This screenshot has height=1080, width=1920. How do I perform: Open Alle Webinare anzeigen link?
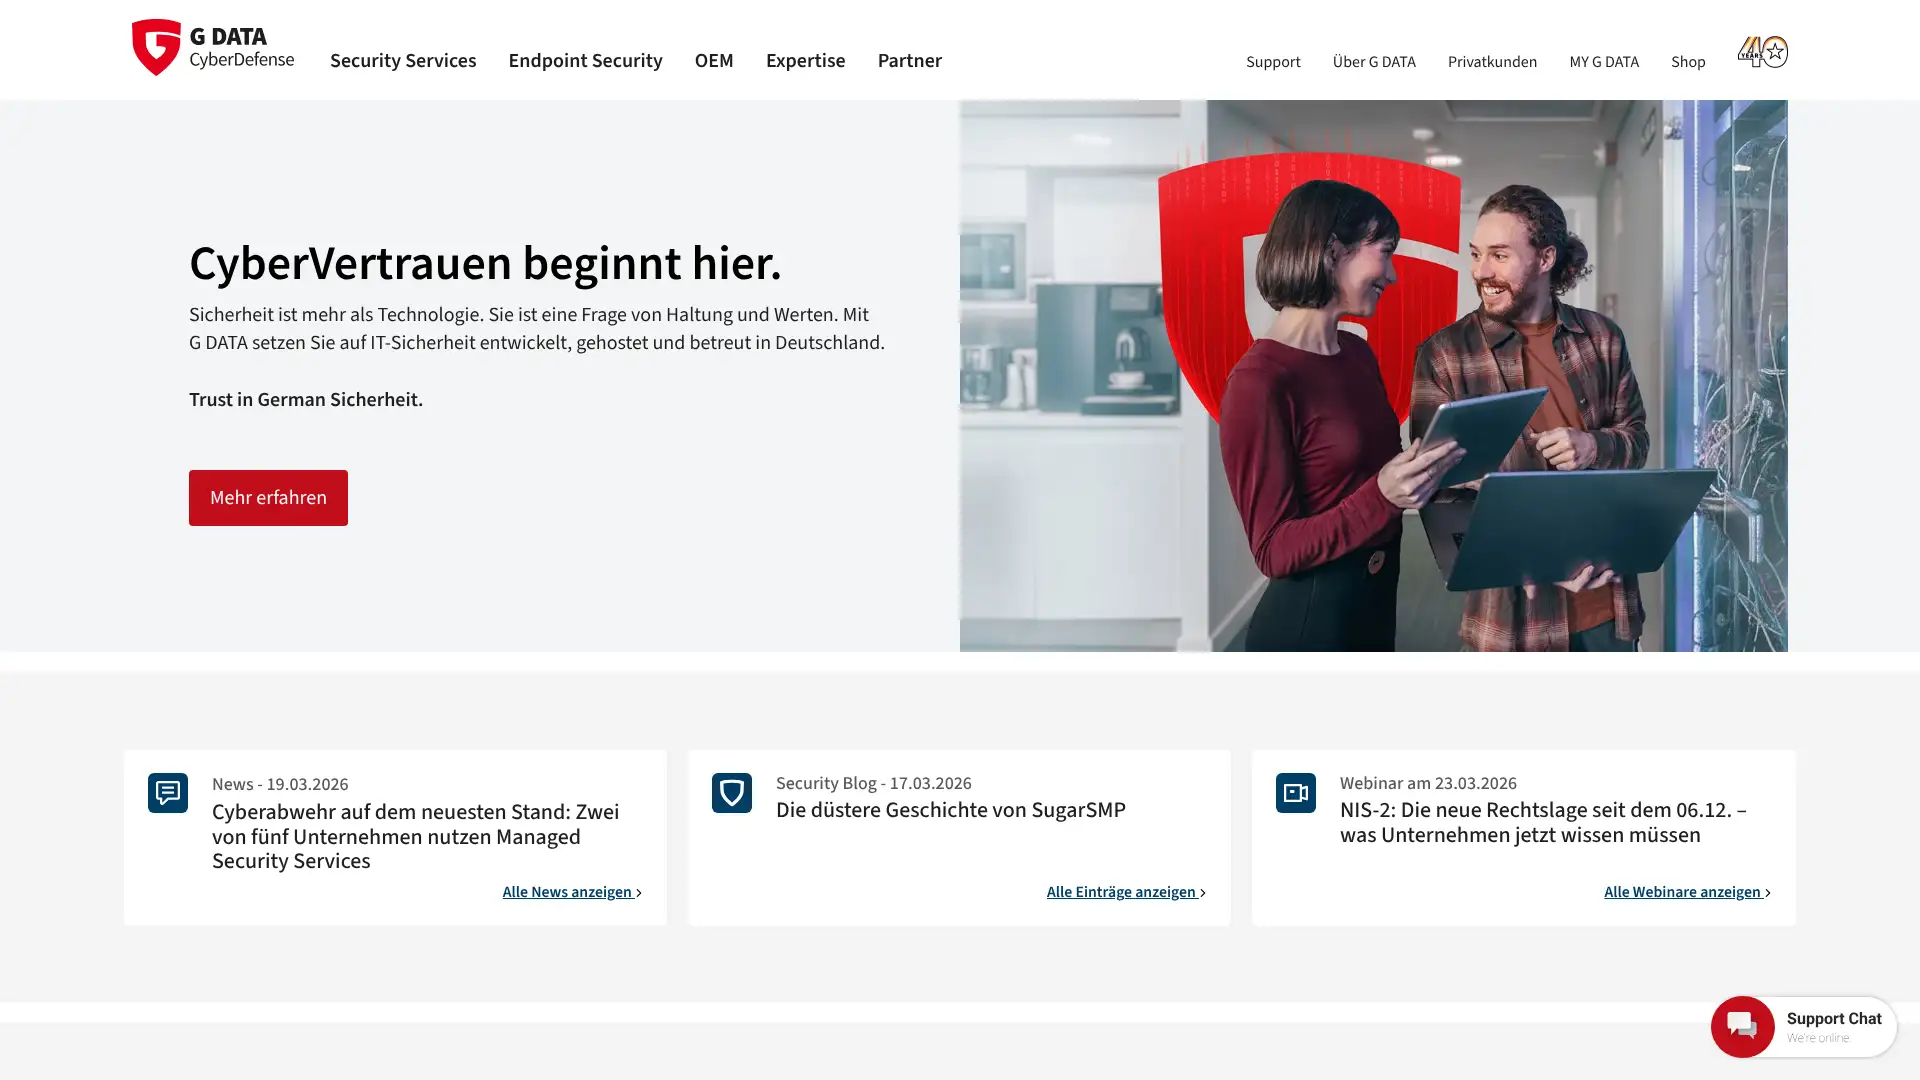click(x=1687, y=892)
